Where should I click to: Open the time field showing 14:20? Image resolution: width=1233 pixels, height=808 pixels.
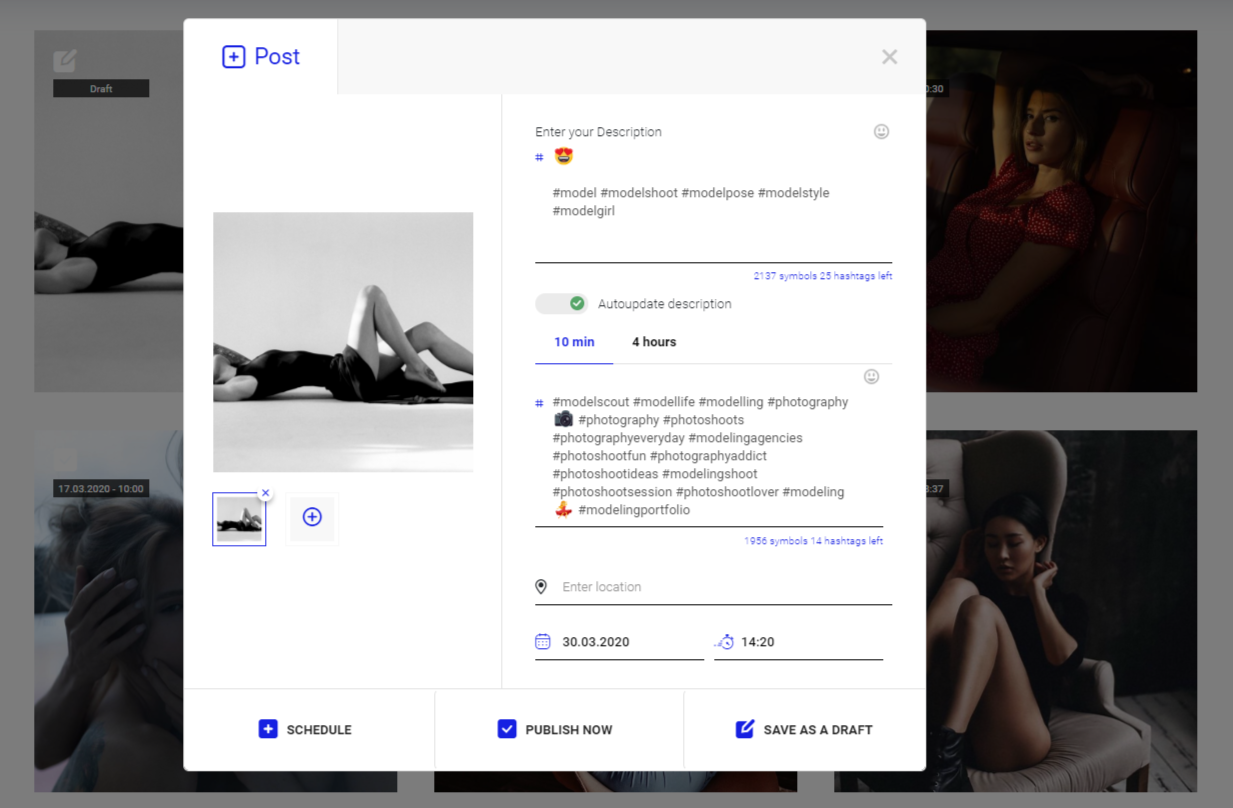[x=798, y=642]
